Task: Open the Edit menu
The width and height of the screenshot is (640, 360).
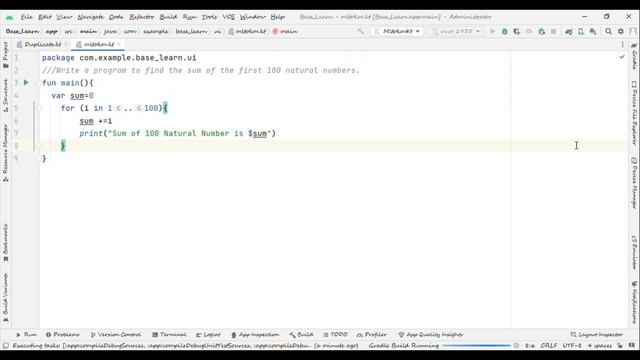Action: click(x=45, y=17)
